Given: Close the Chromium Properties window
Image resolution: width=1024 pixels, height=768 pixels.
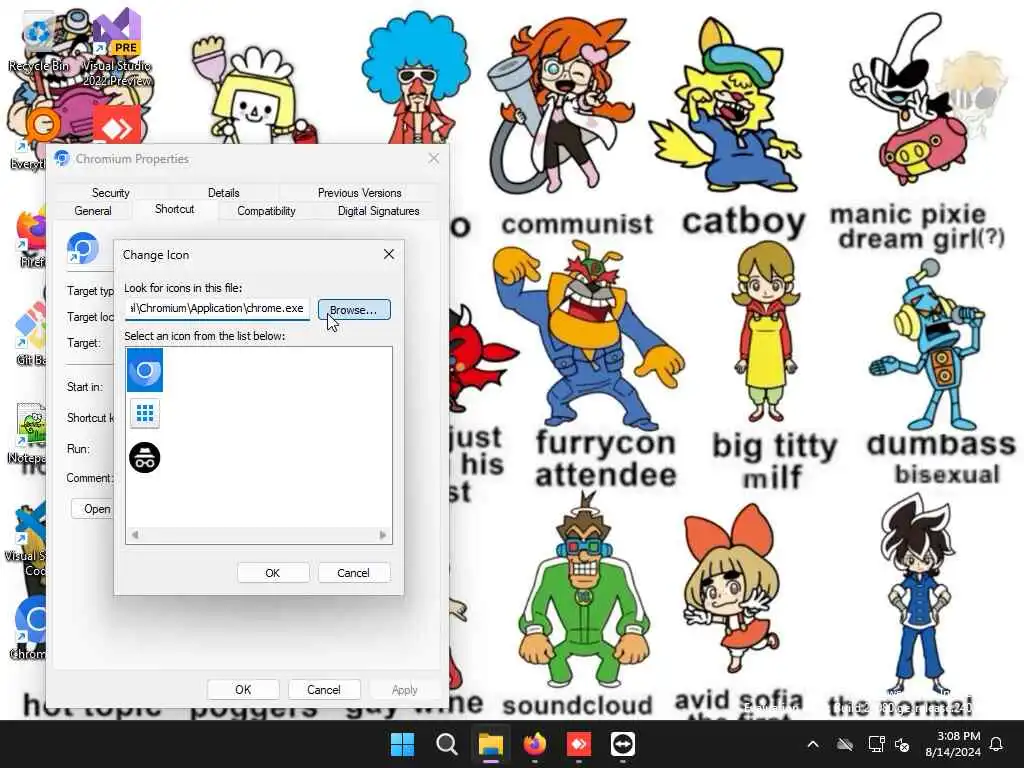Looking at the screenshot, I should tap(434, 159).
